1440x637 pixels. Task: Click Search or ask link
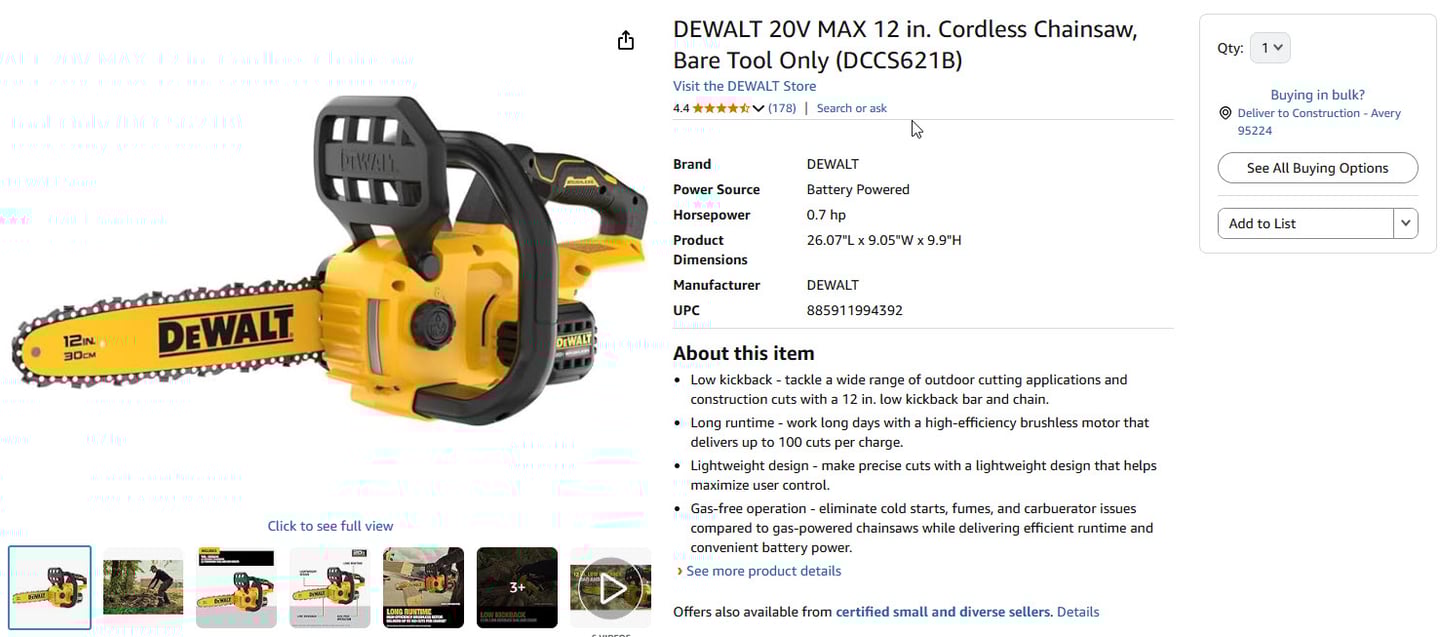(851, 108)
